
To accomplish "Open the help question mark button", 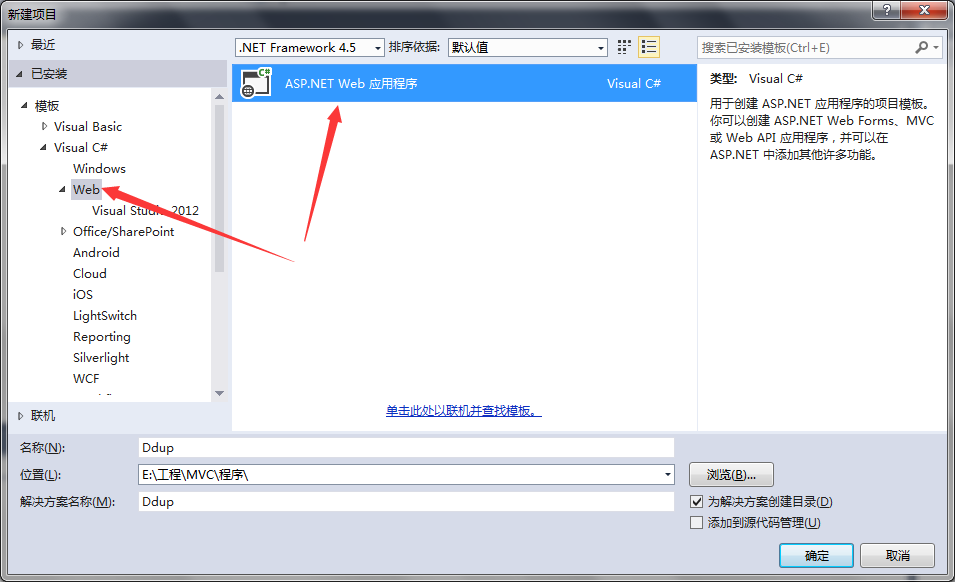I will tap(886, 10).
